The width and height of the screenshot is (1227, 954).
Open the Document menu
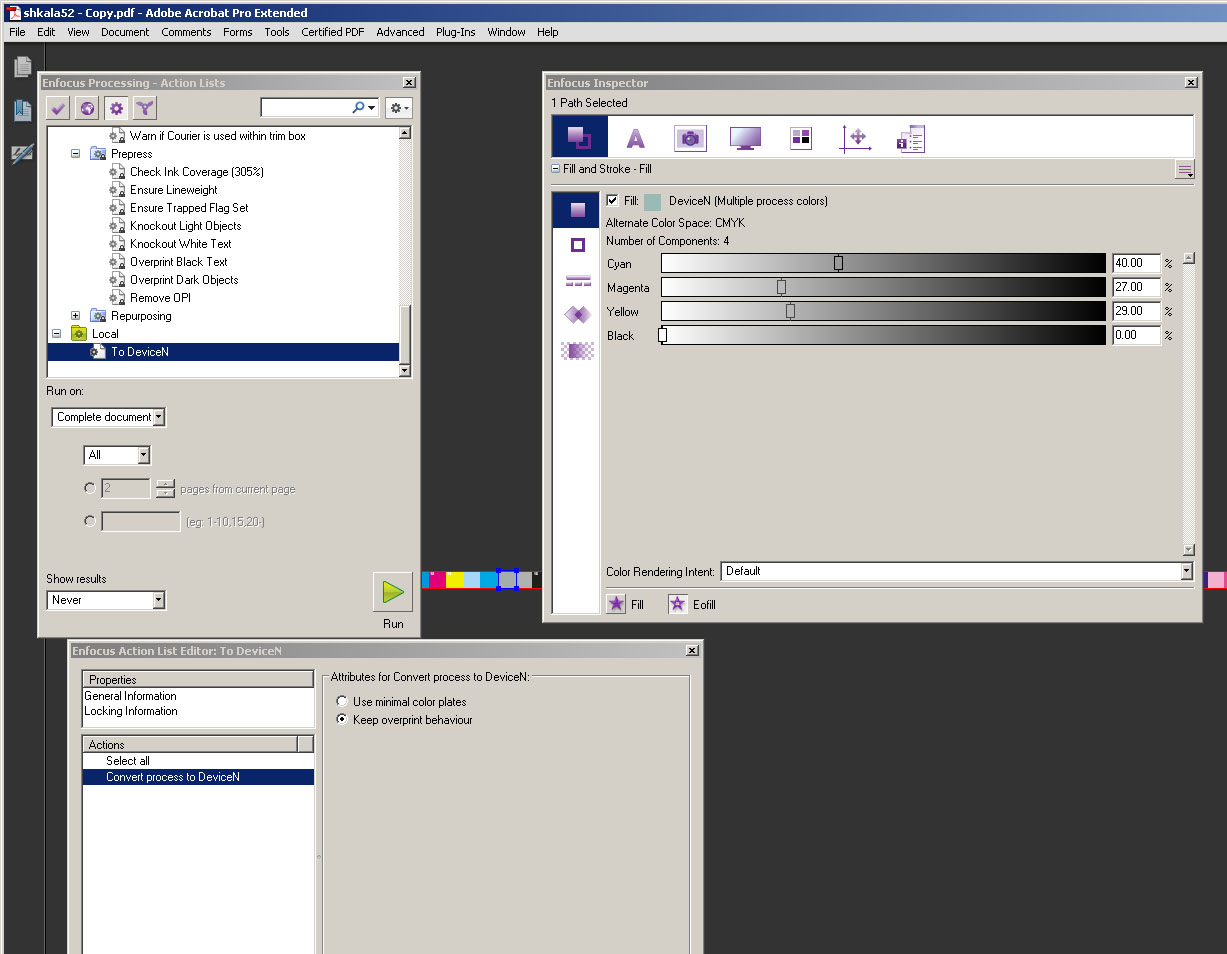tap(125, 32)
